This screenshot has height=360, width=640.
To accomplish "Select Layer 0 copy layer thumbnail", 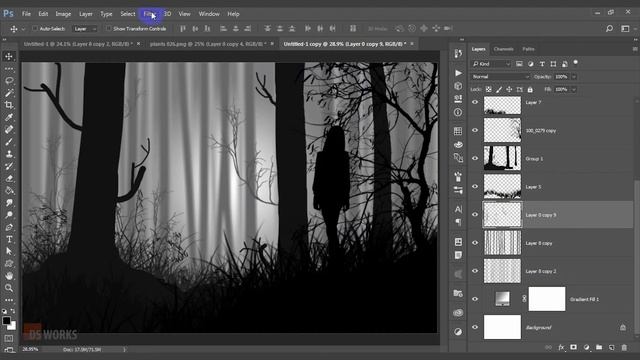I will 502,242.
